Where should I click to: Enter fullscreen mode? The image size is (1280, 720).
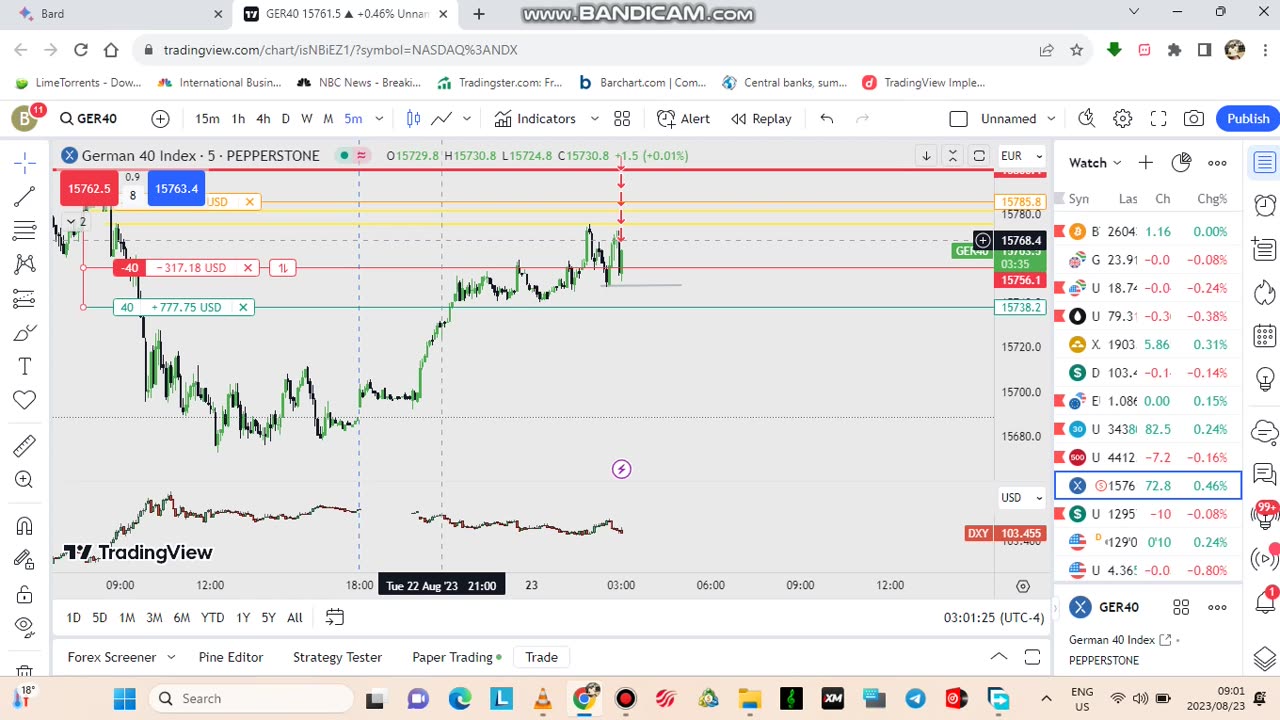point(1158,118)
